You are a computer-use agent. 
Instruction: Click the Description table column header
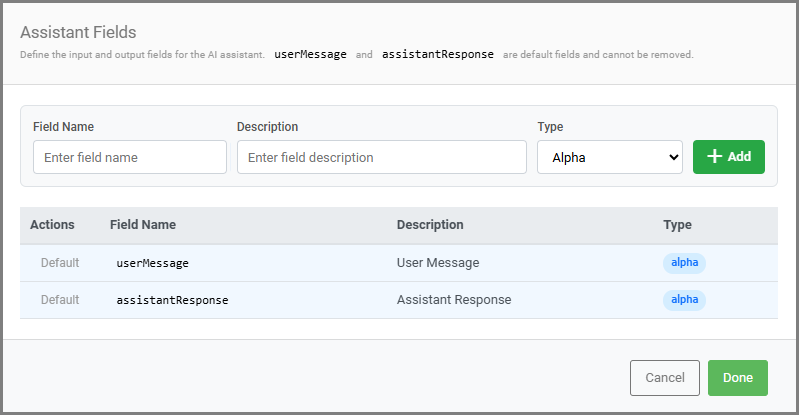coord(430,225)
